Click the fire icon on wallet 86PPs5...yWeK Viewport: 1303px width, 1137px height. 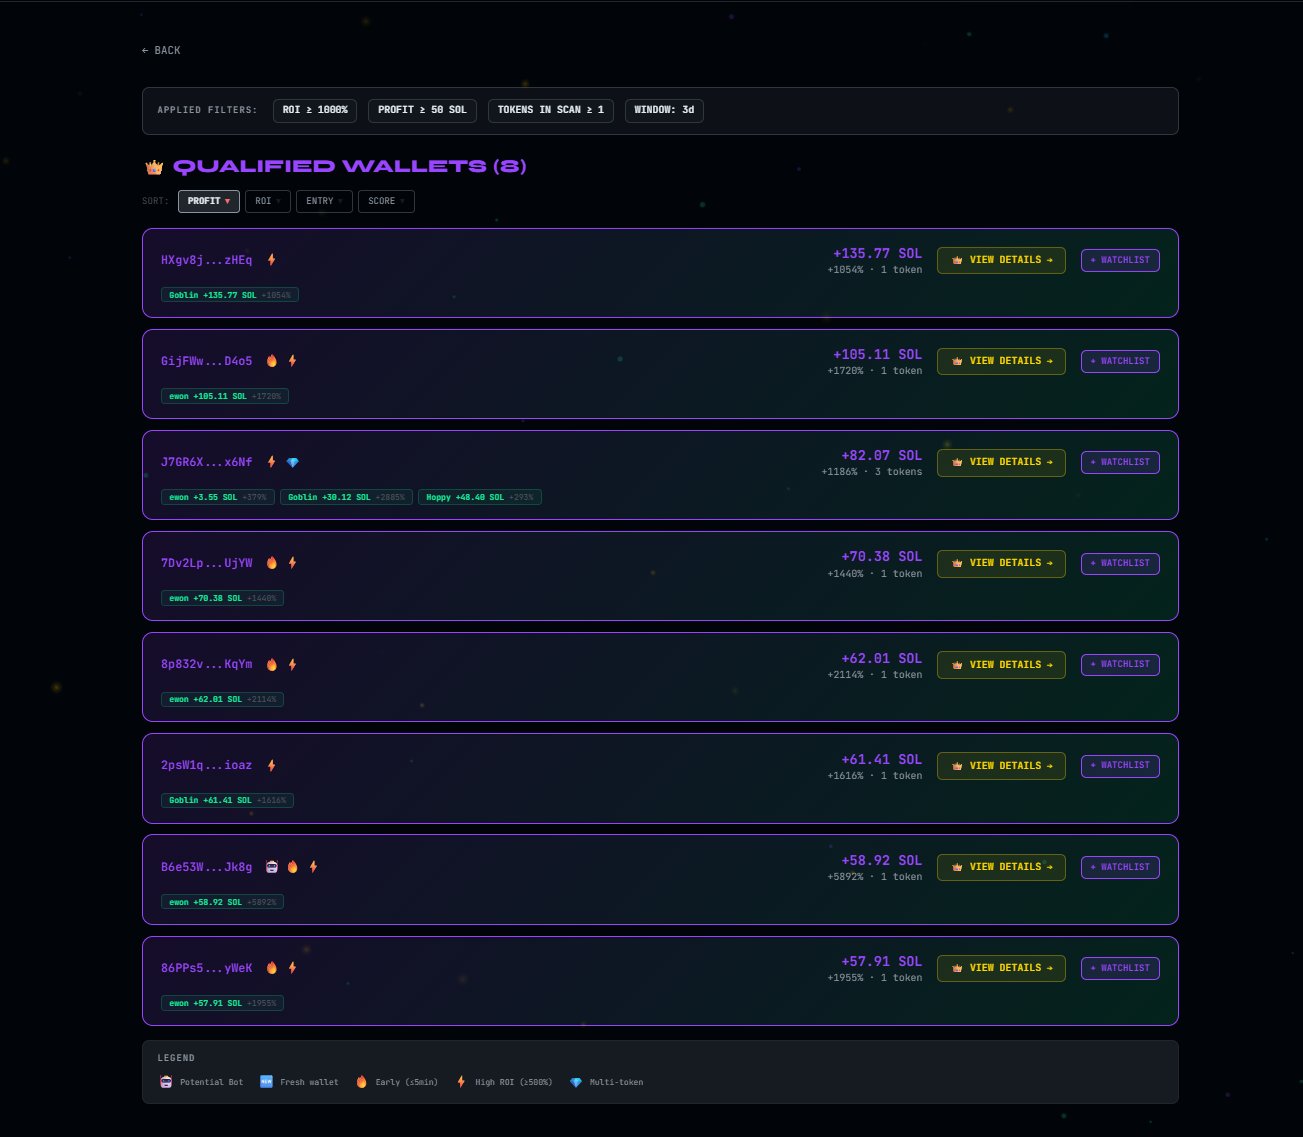(x=272, y=968)
